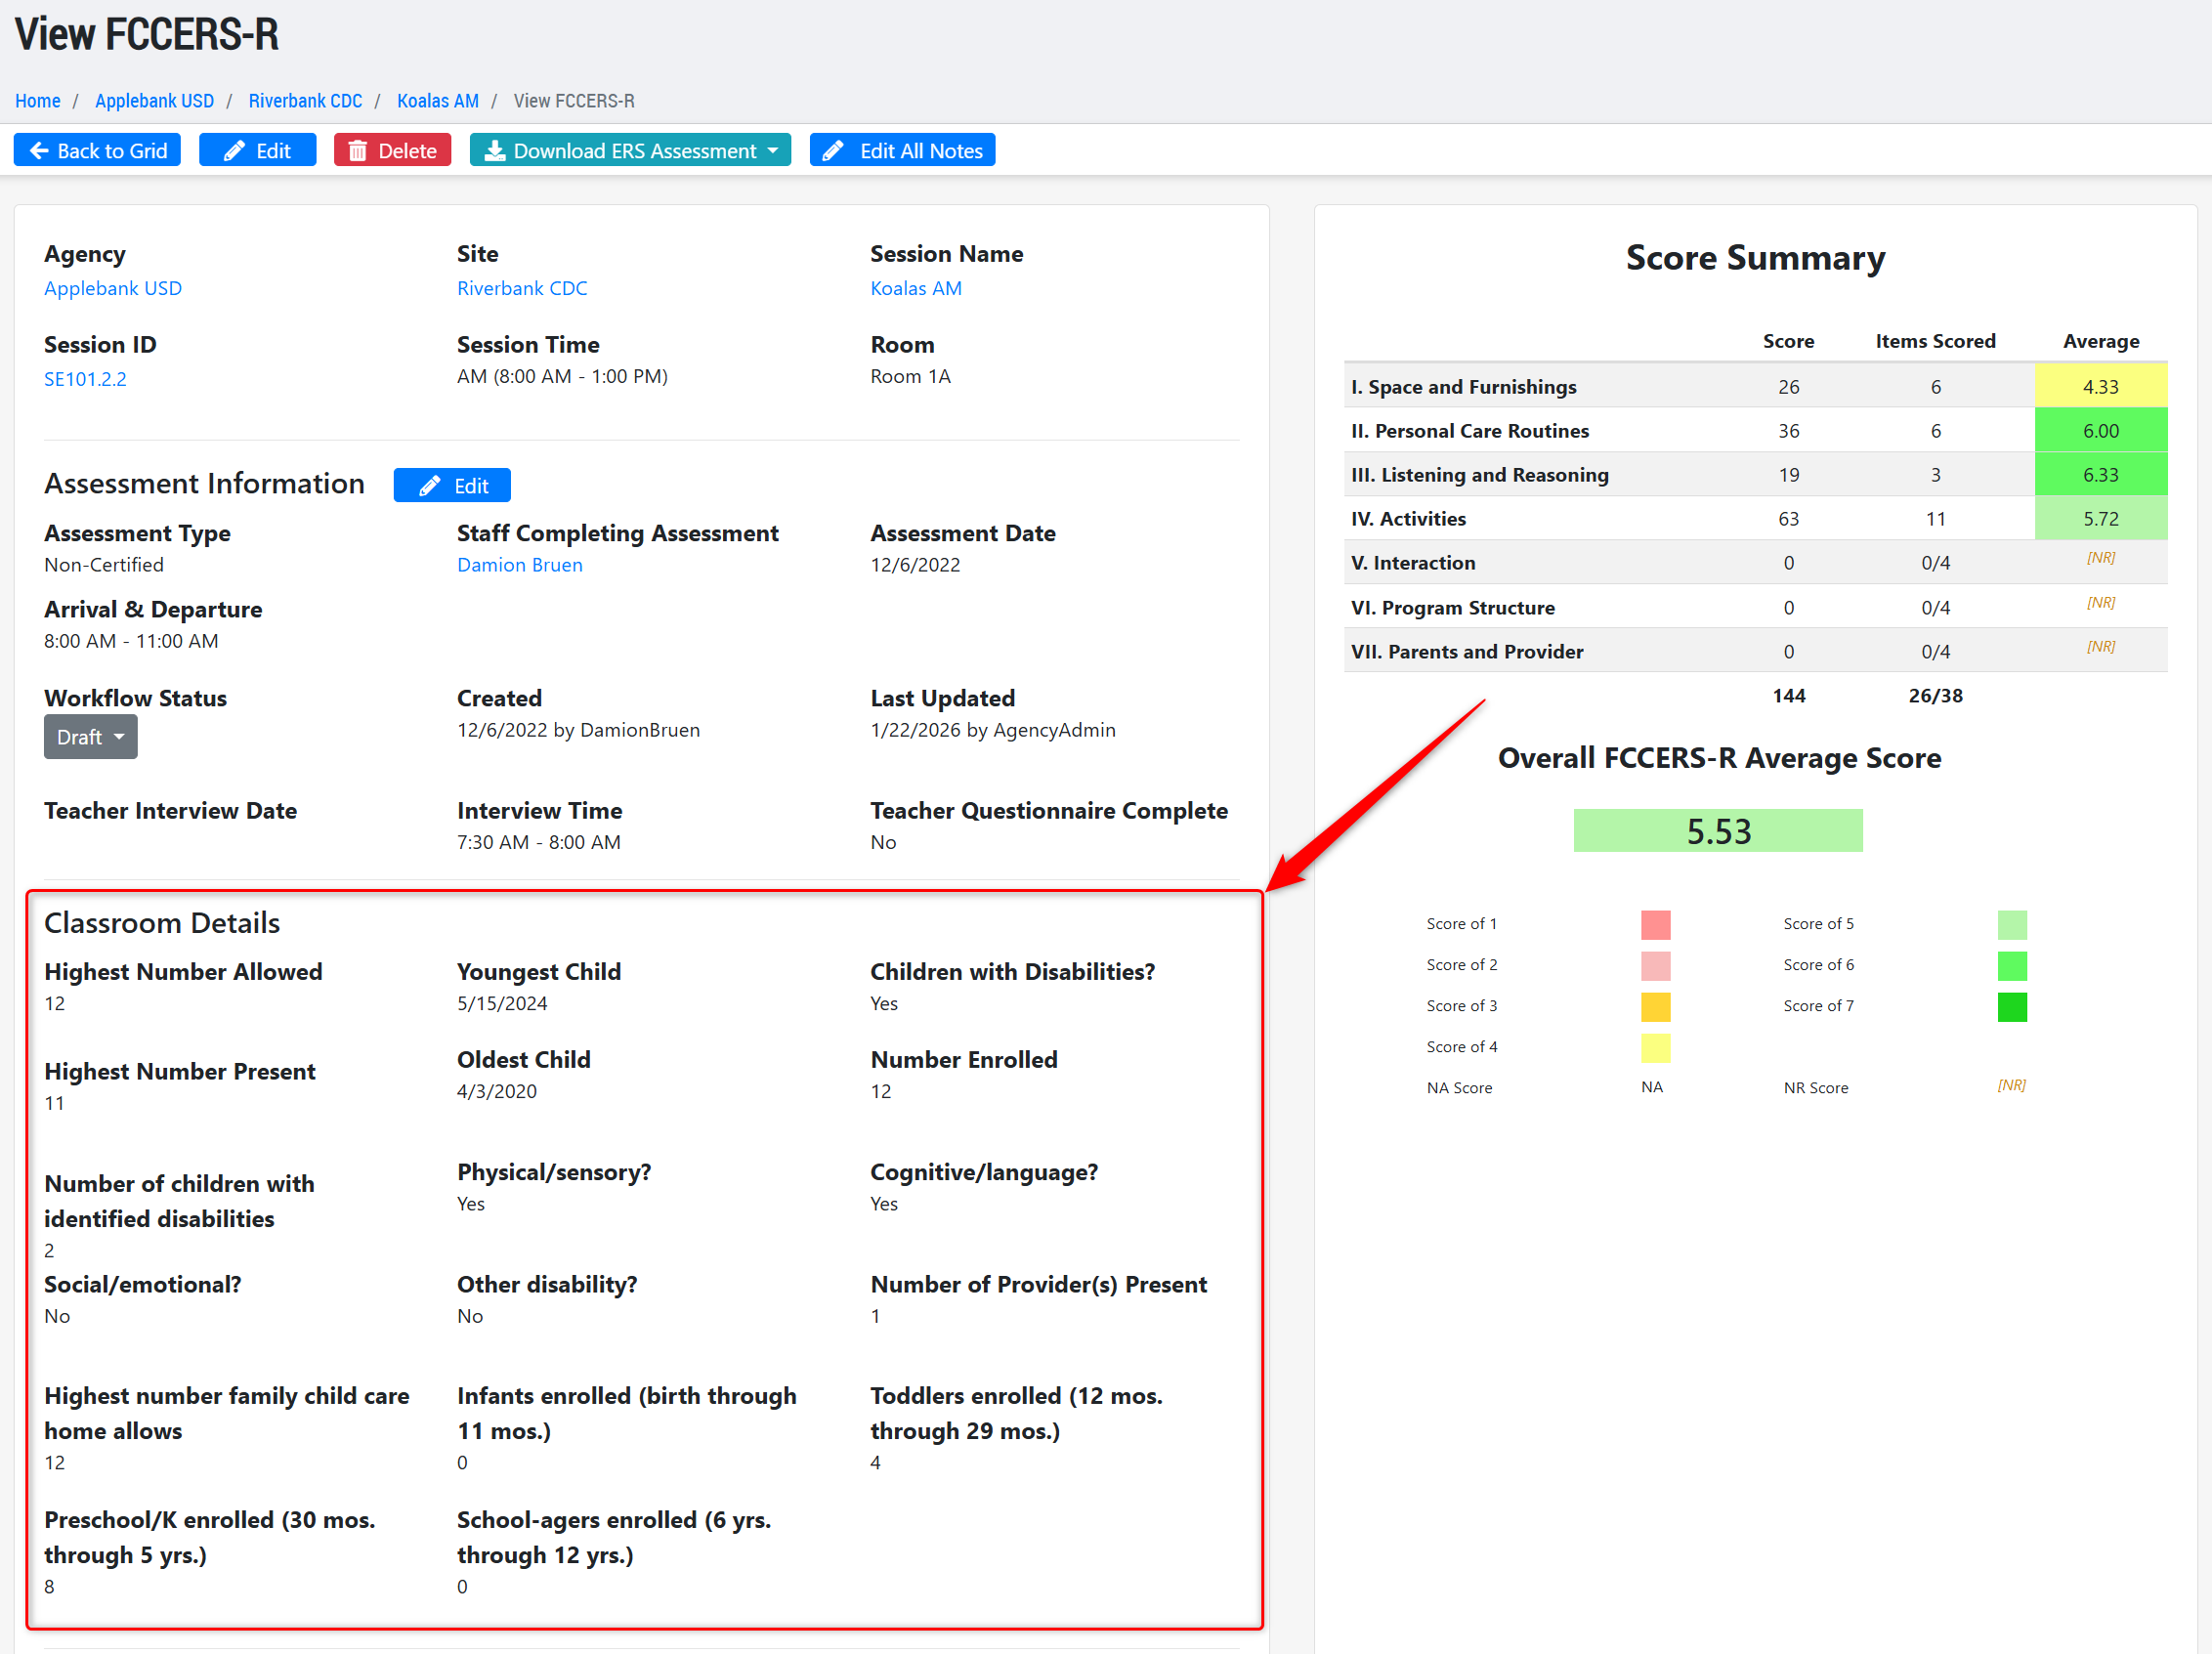The image size is (2212, 1654).
Task: Click the Score of 3 orange swatch
Action: click(x=1655, y=1006)
